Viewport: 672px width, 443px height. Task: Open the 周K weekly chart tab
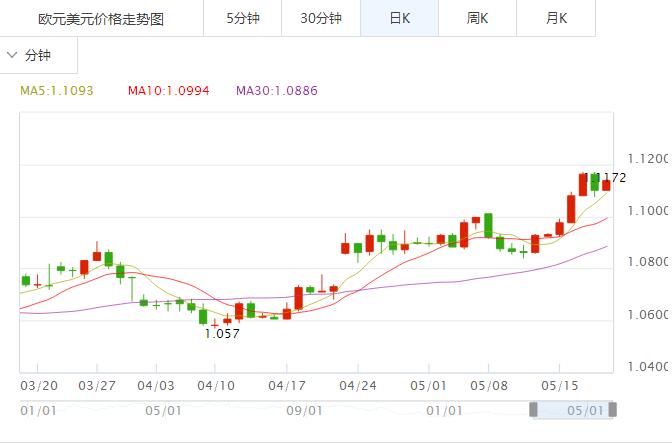(477, 18)
